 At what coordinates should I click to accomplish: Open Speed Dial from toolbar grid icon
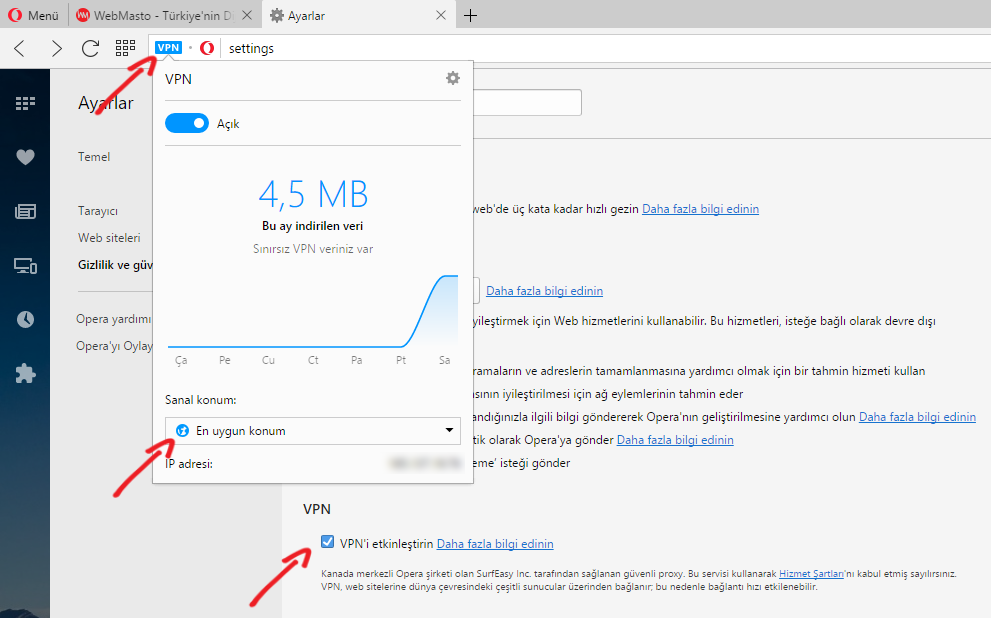pyautogui.click(x=125, y=48)
